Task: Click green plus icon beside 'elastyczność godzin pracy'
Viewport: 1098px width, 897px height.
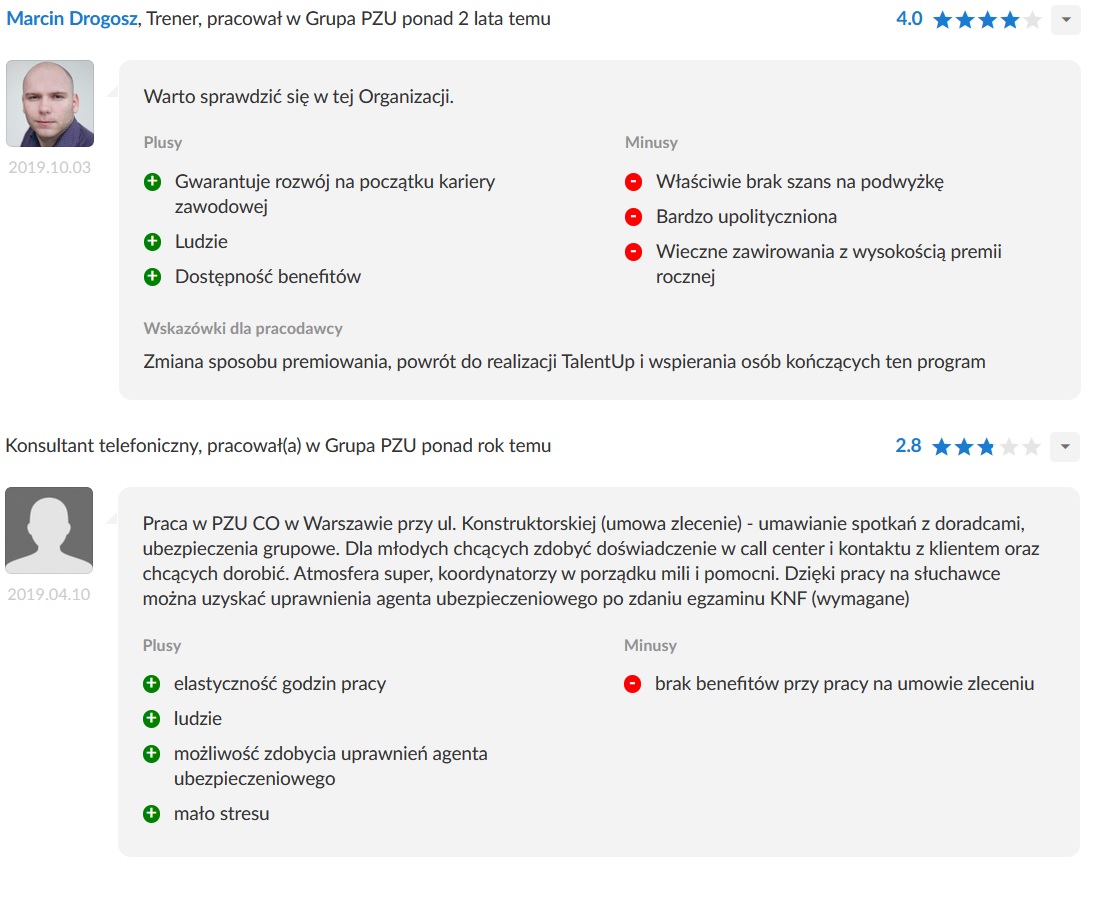Action: pos(152,684)
